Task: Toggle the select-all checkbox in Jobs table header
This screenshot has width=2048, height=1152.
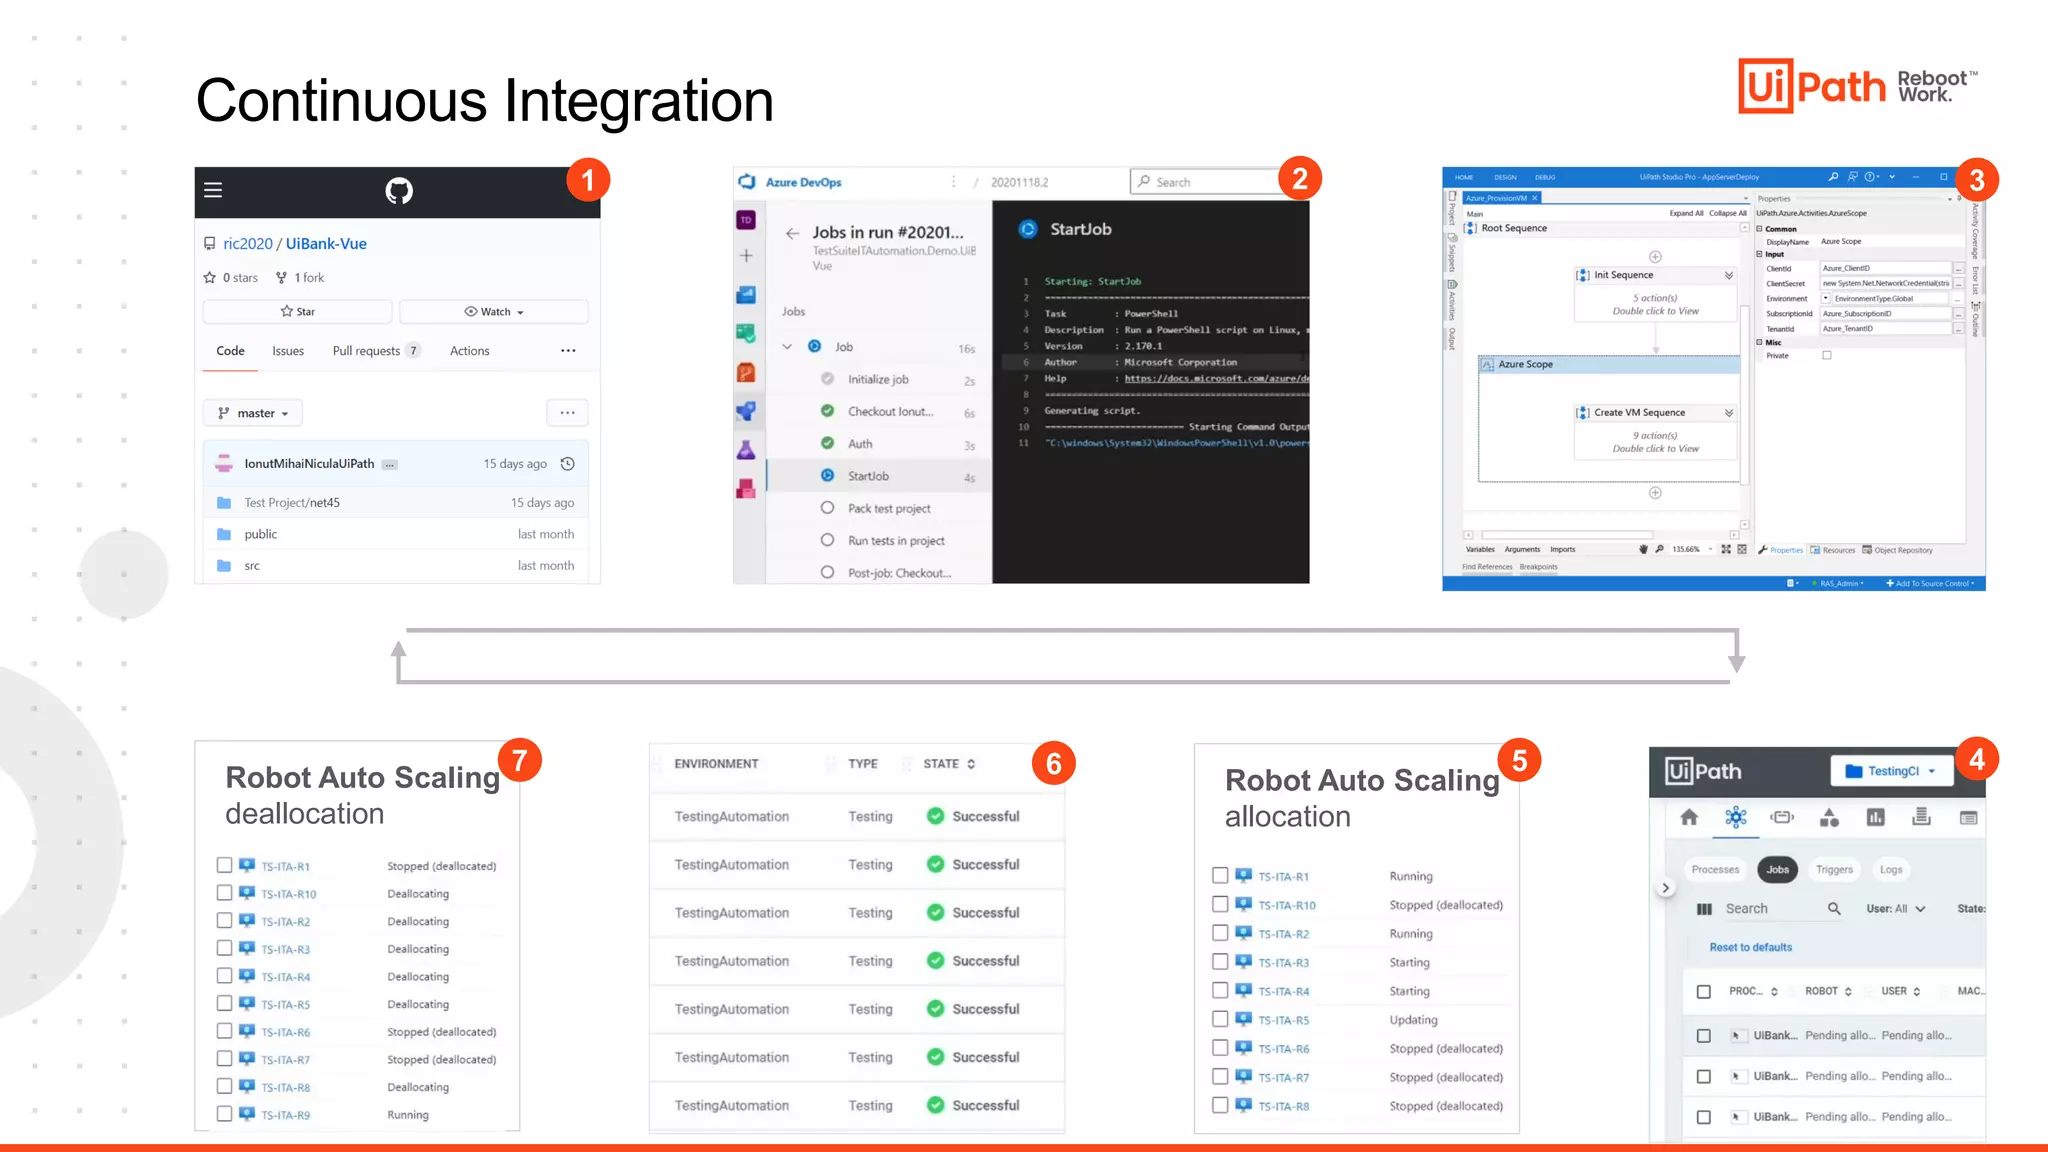Action: point(1703,992)
